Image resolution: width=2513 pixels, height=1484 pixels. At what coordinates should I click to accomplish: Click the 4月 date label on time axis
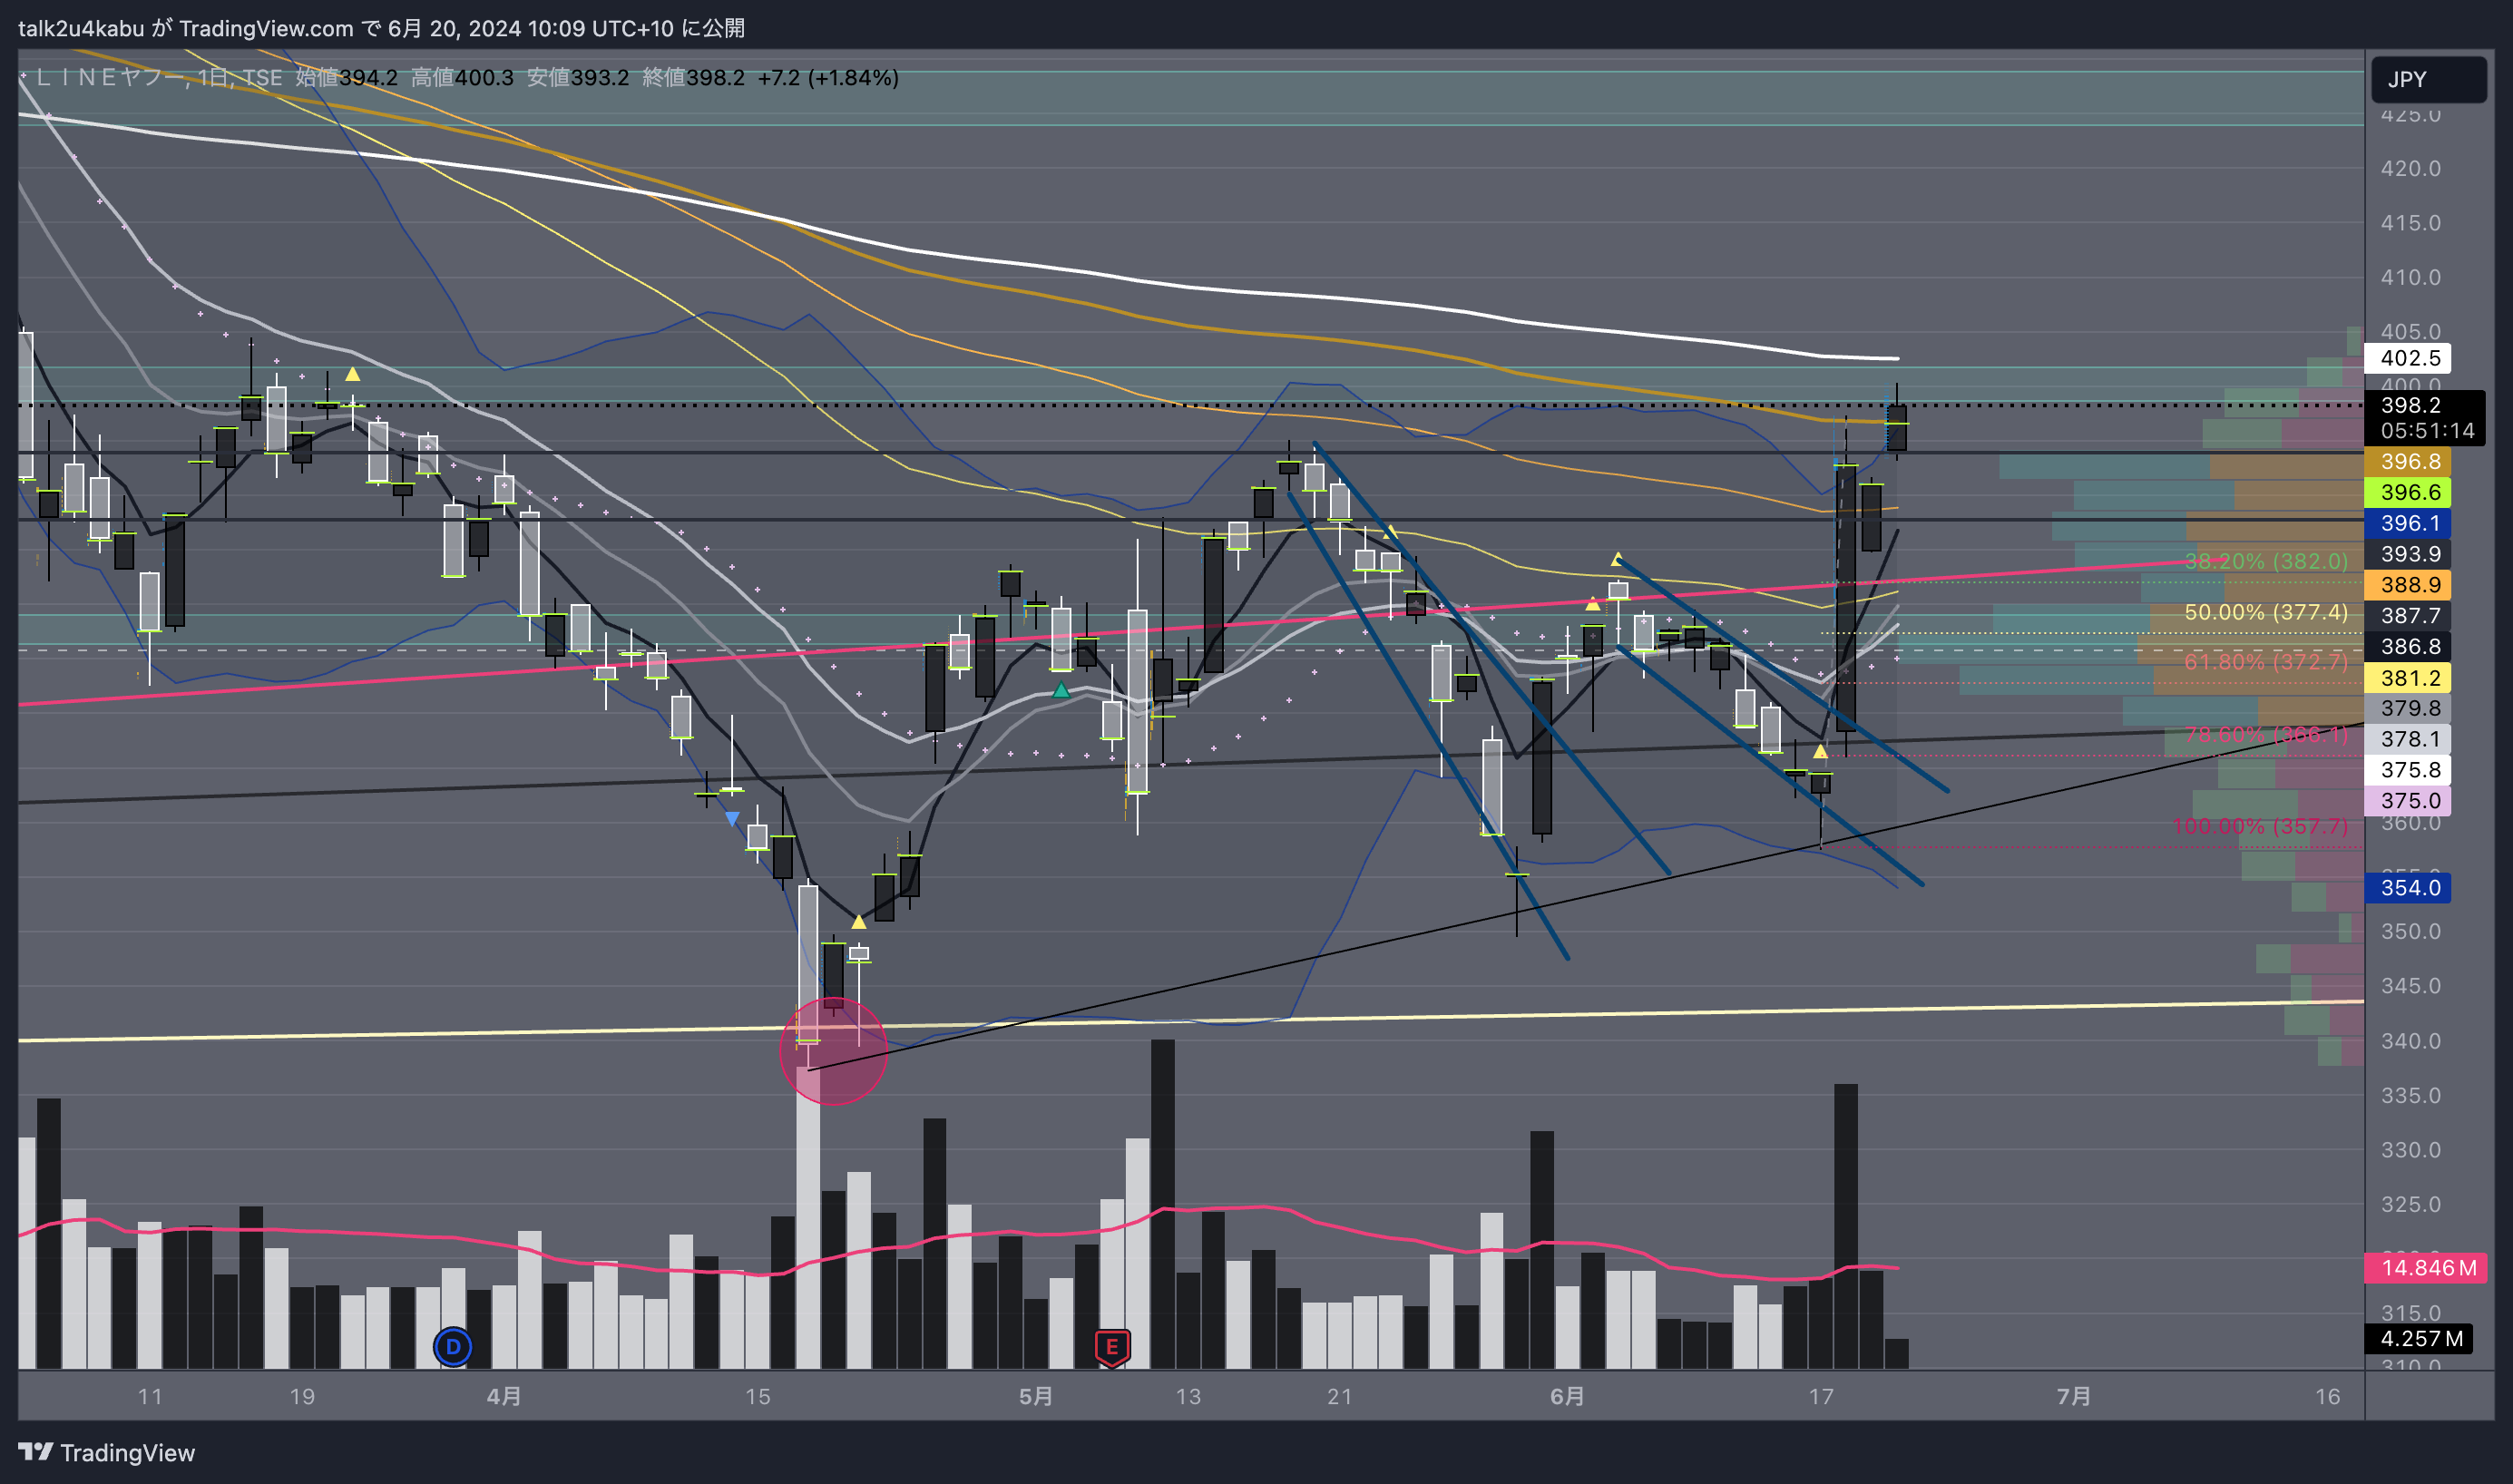click(504, 1396)
